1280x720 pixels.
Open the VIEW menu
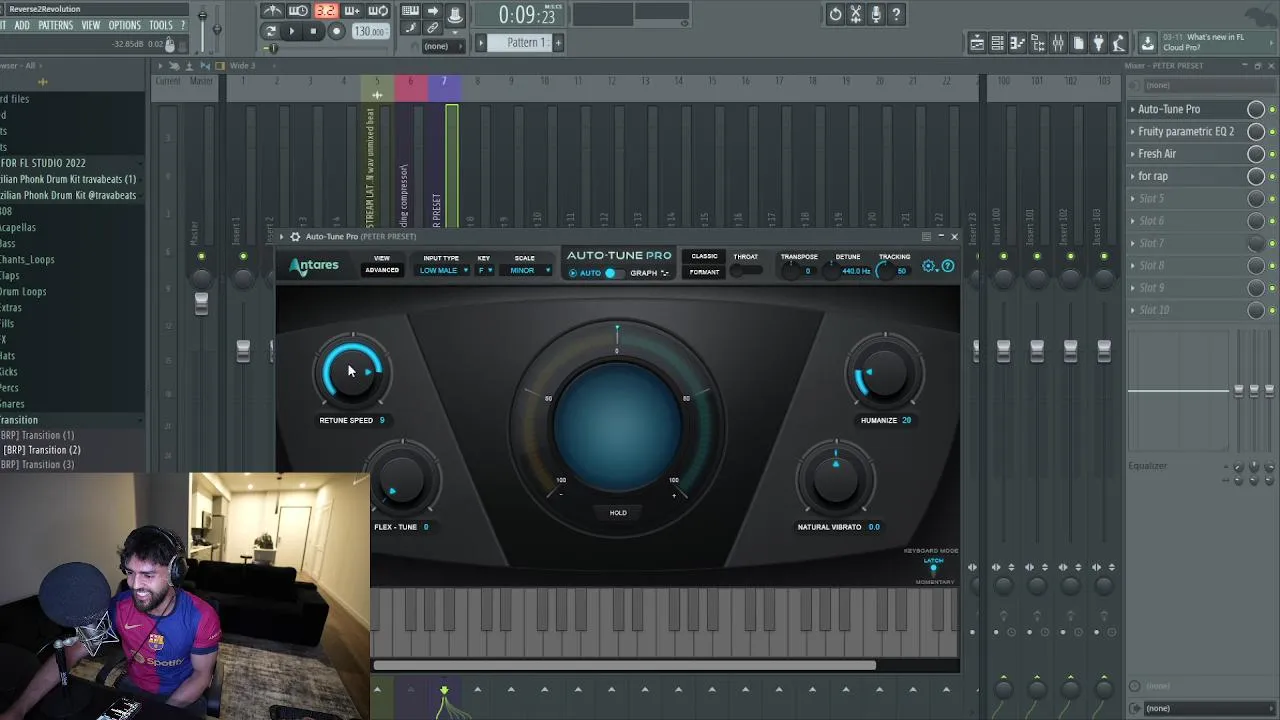pyautogui.click(x=91, y=25)
